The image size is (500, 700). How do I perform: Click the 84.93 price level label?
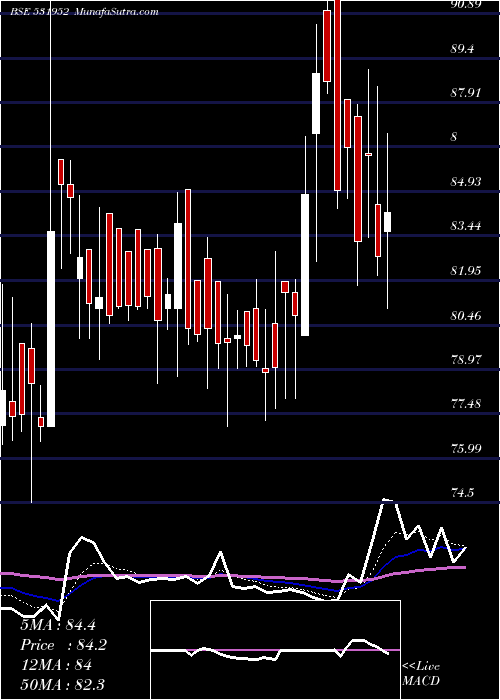[466, 182]
